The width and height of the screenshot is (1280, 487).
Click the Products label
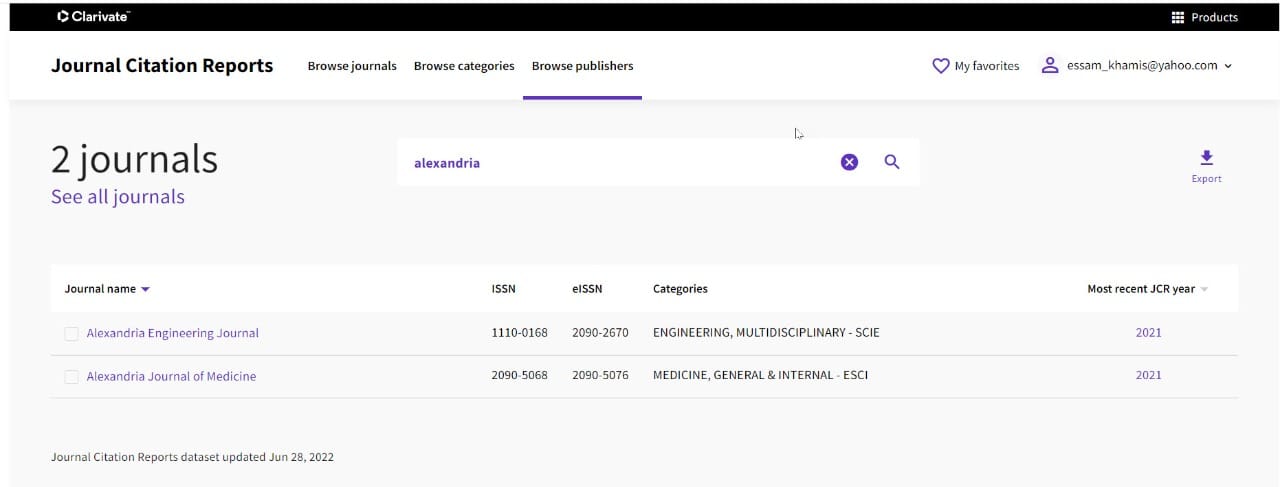click(x=1214, y=17)
